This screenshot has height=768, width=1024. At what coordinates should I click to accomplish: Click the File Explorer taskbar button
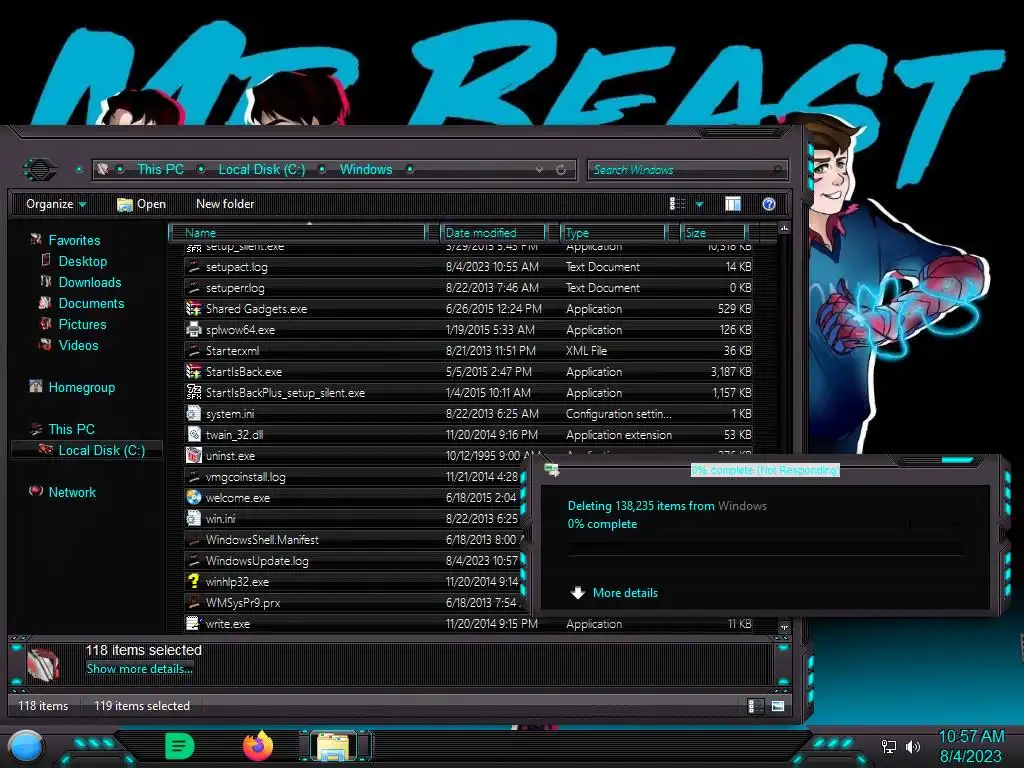(334, 746)
